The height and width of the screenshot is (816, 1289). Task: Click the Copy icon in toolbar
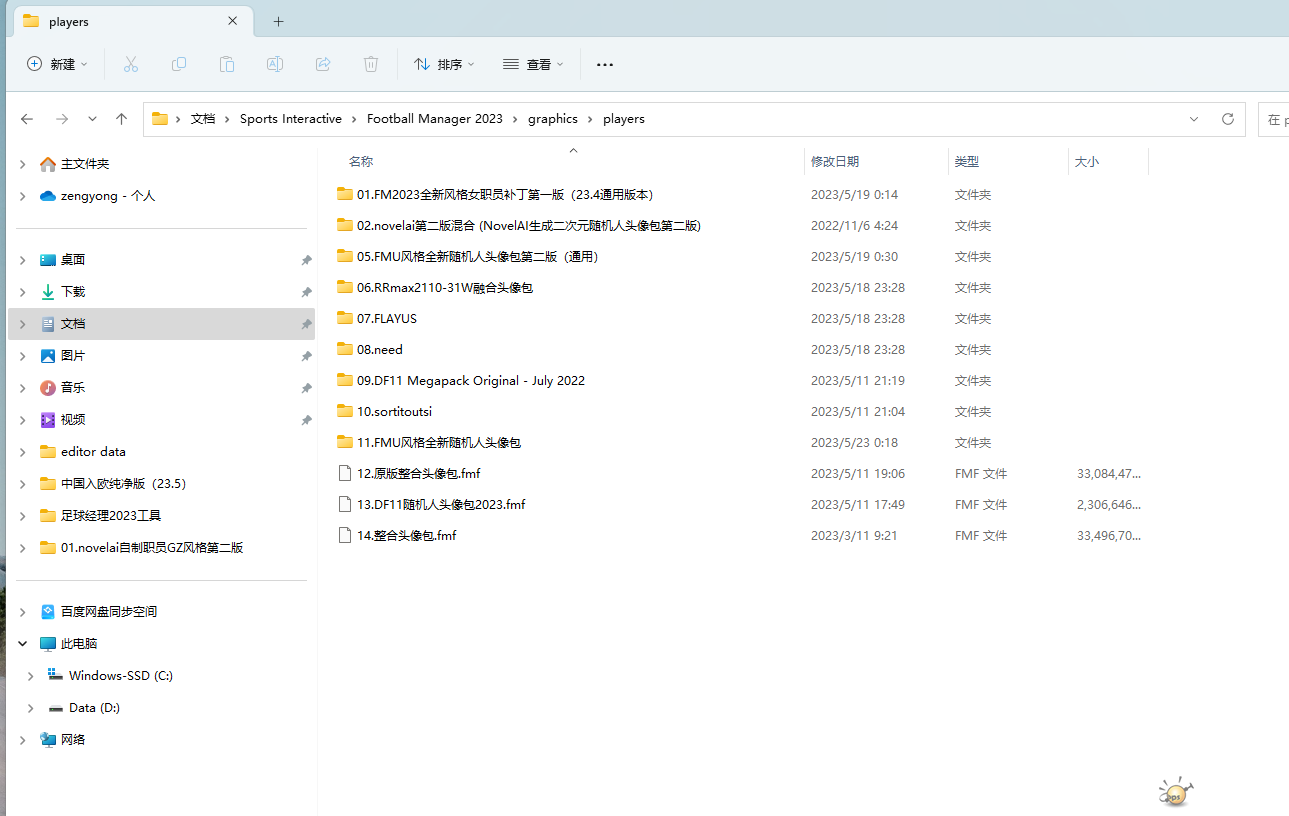point(179,64)
